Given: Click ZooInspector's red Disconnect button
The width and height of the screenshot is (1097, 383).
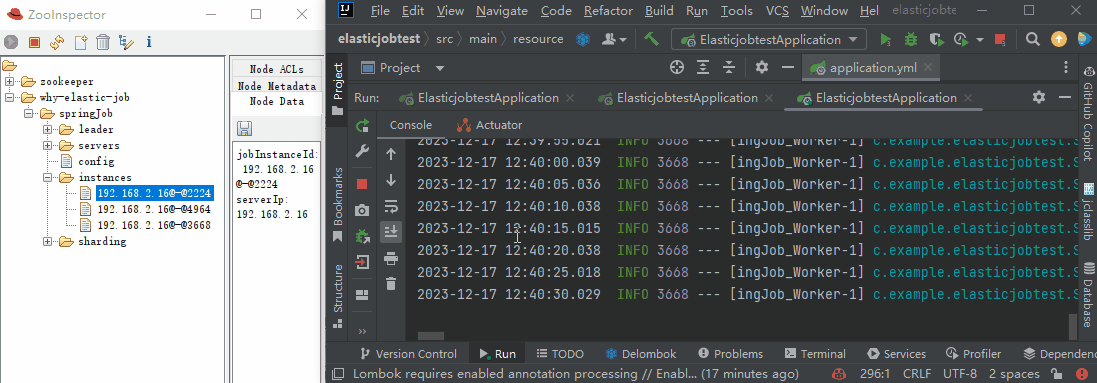Looking at the screenshot, I should coord(34,43).
